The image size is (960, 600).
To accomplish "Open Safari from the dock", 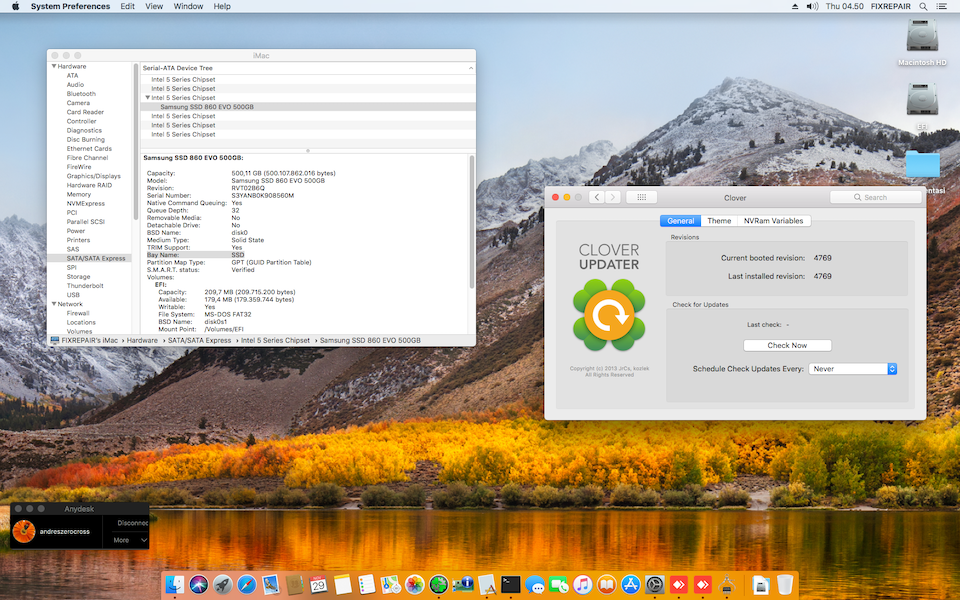I will coord(247,584).
